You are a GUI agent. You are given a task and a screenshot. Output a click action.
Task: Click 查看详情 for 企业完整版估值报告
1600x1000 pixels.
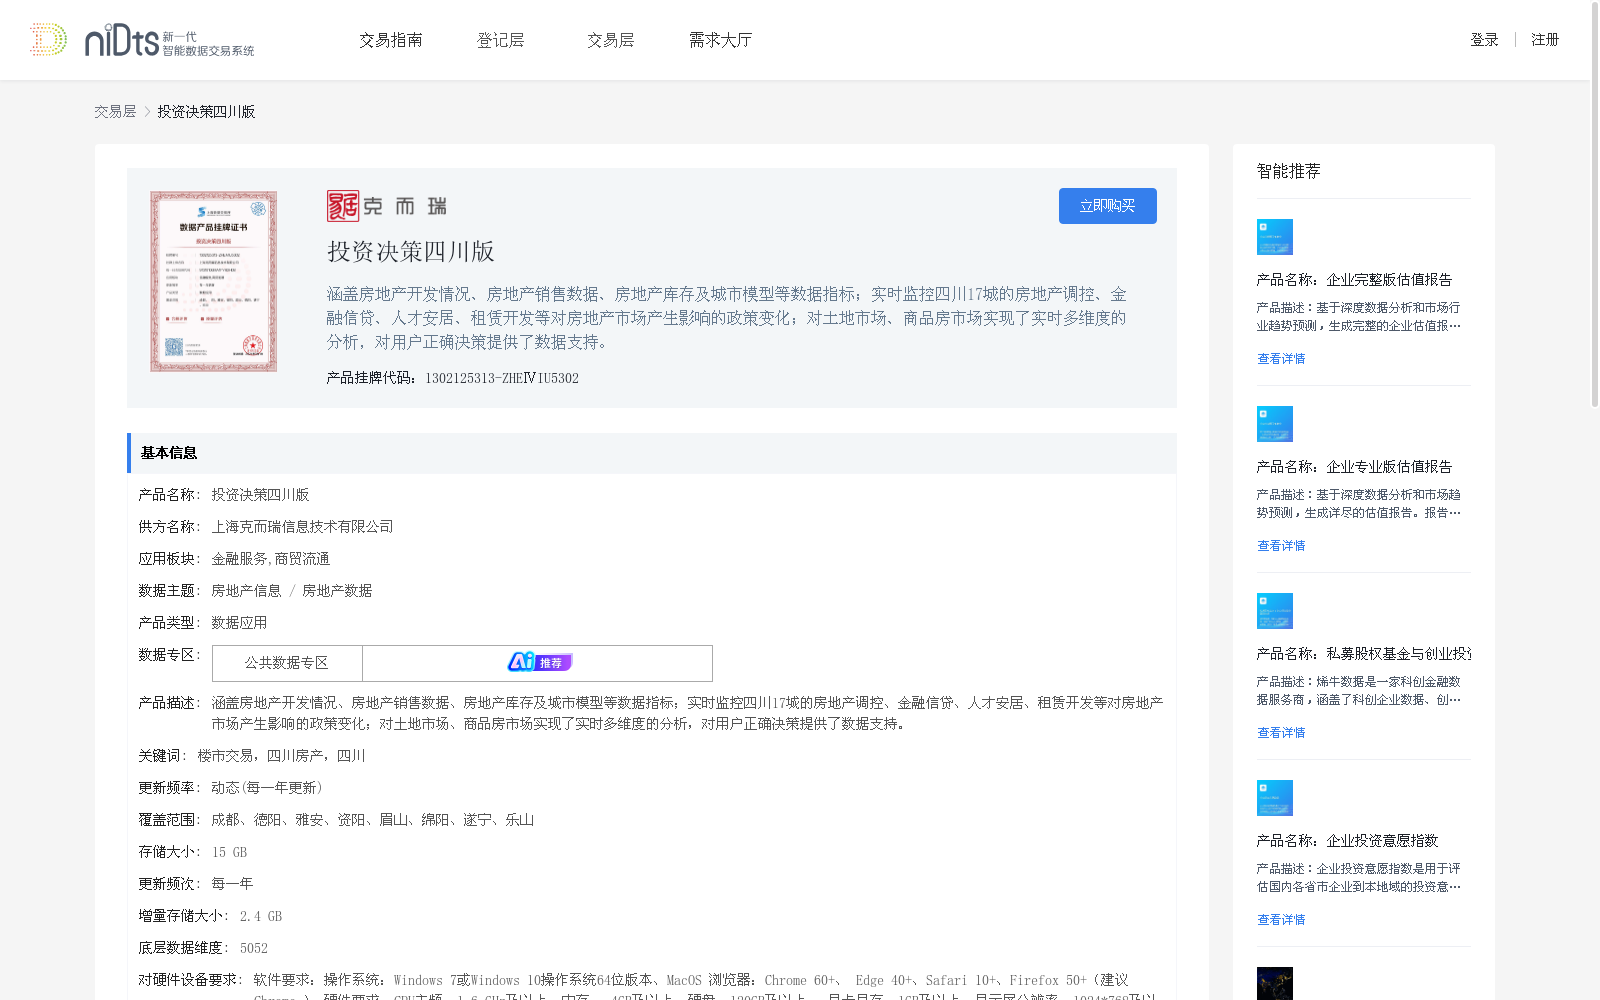[1281, 359]
